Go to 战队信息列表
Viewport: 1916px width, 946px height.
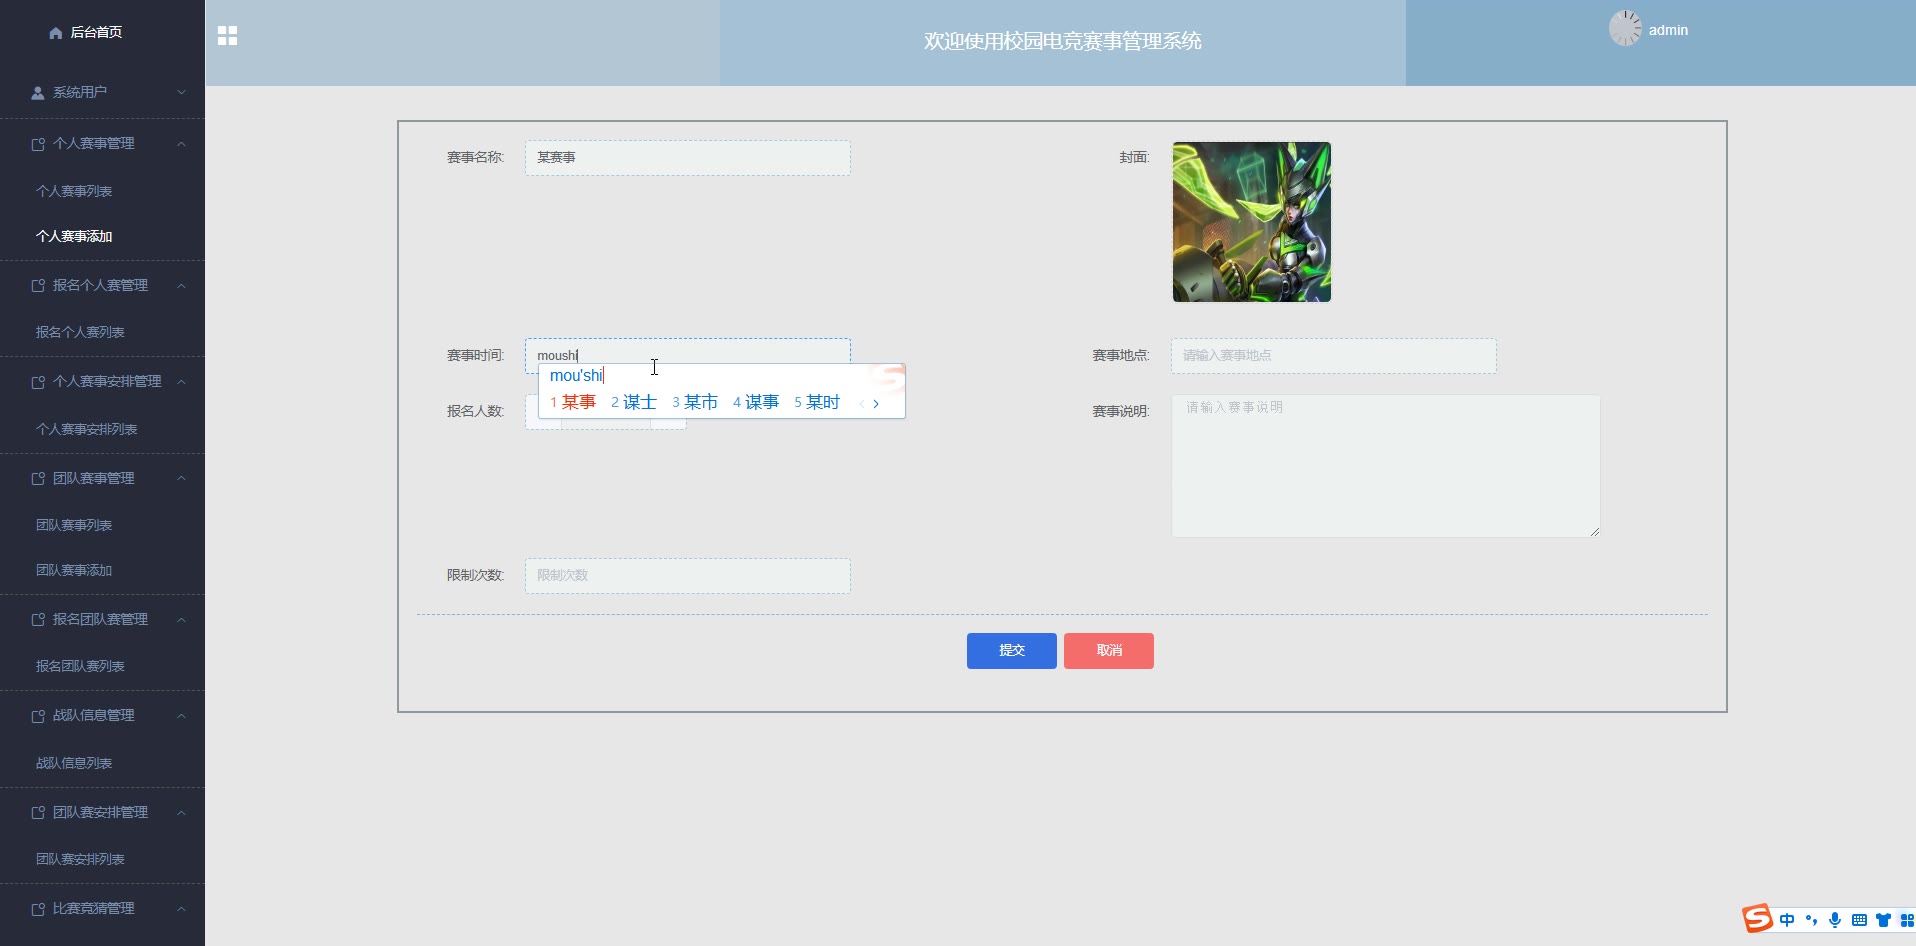[x=74, y=764]
